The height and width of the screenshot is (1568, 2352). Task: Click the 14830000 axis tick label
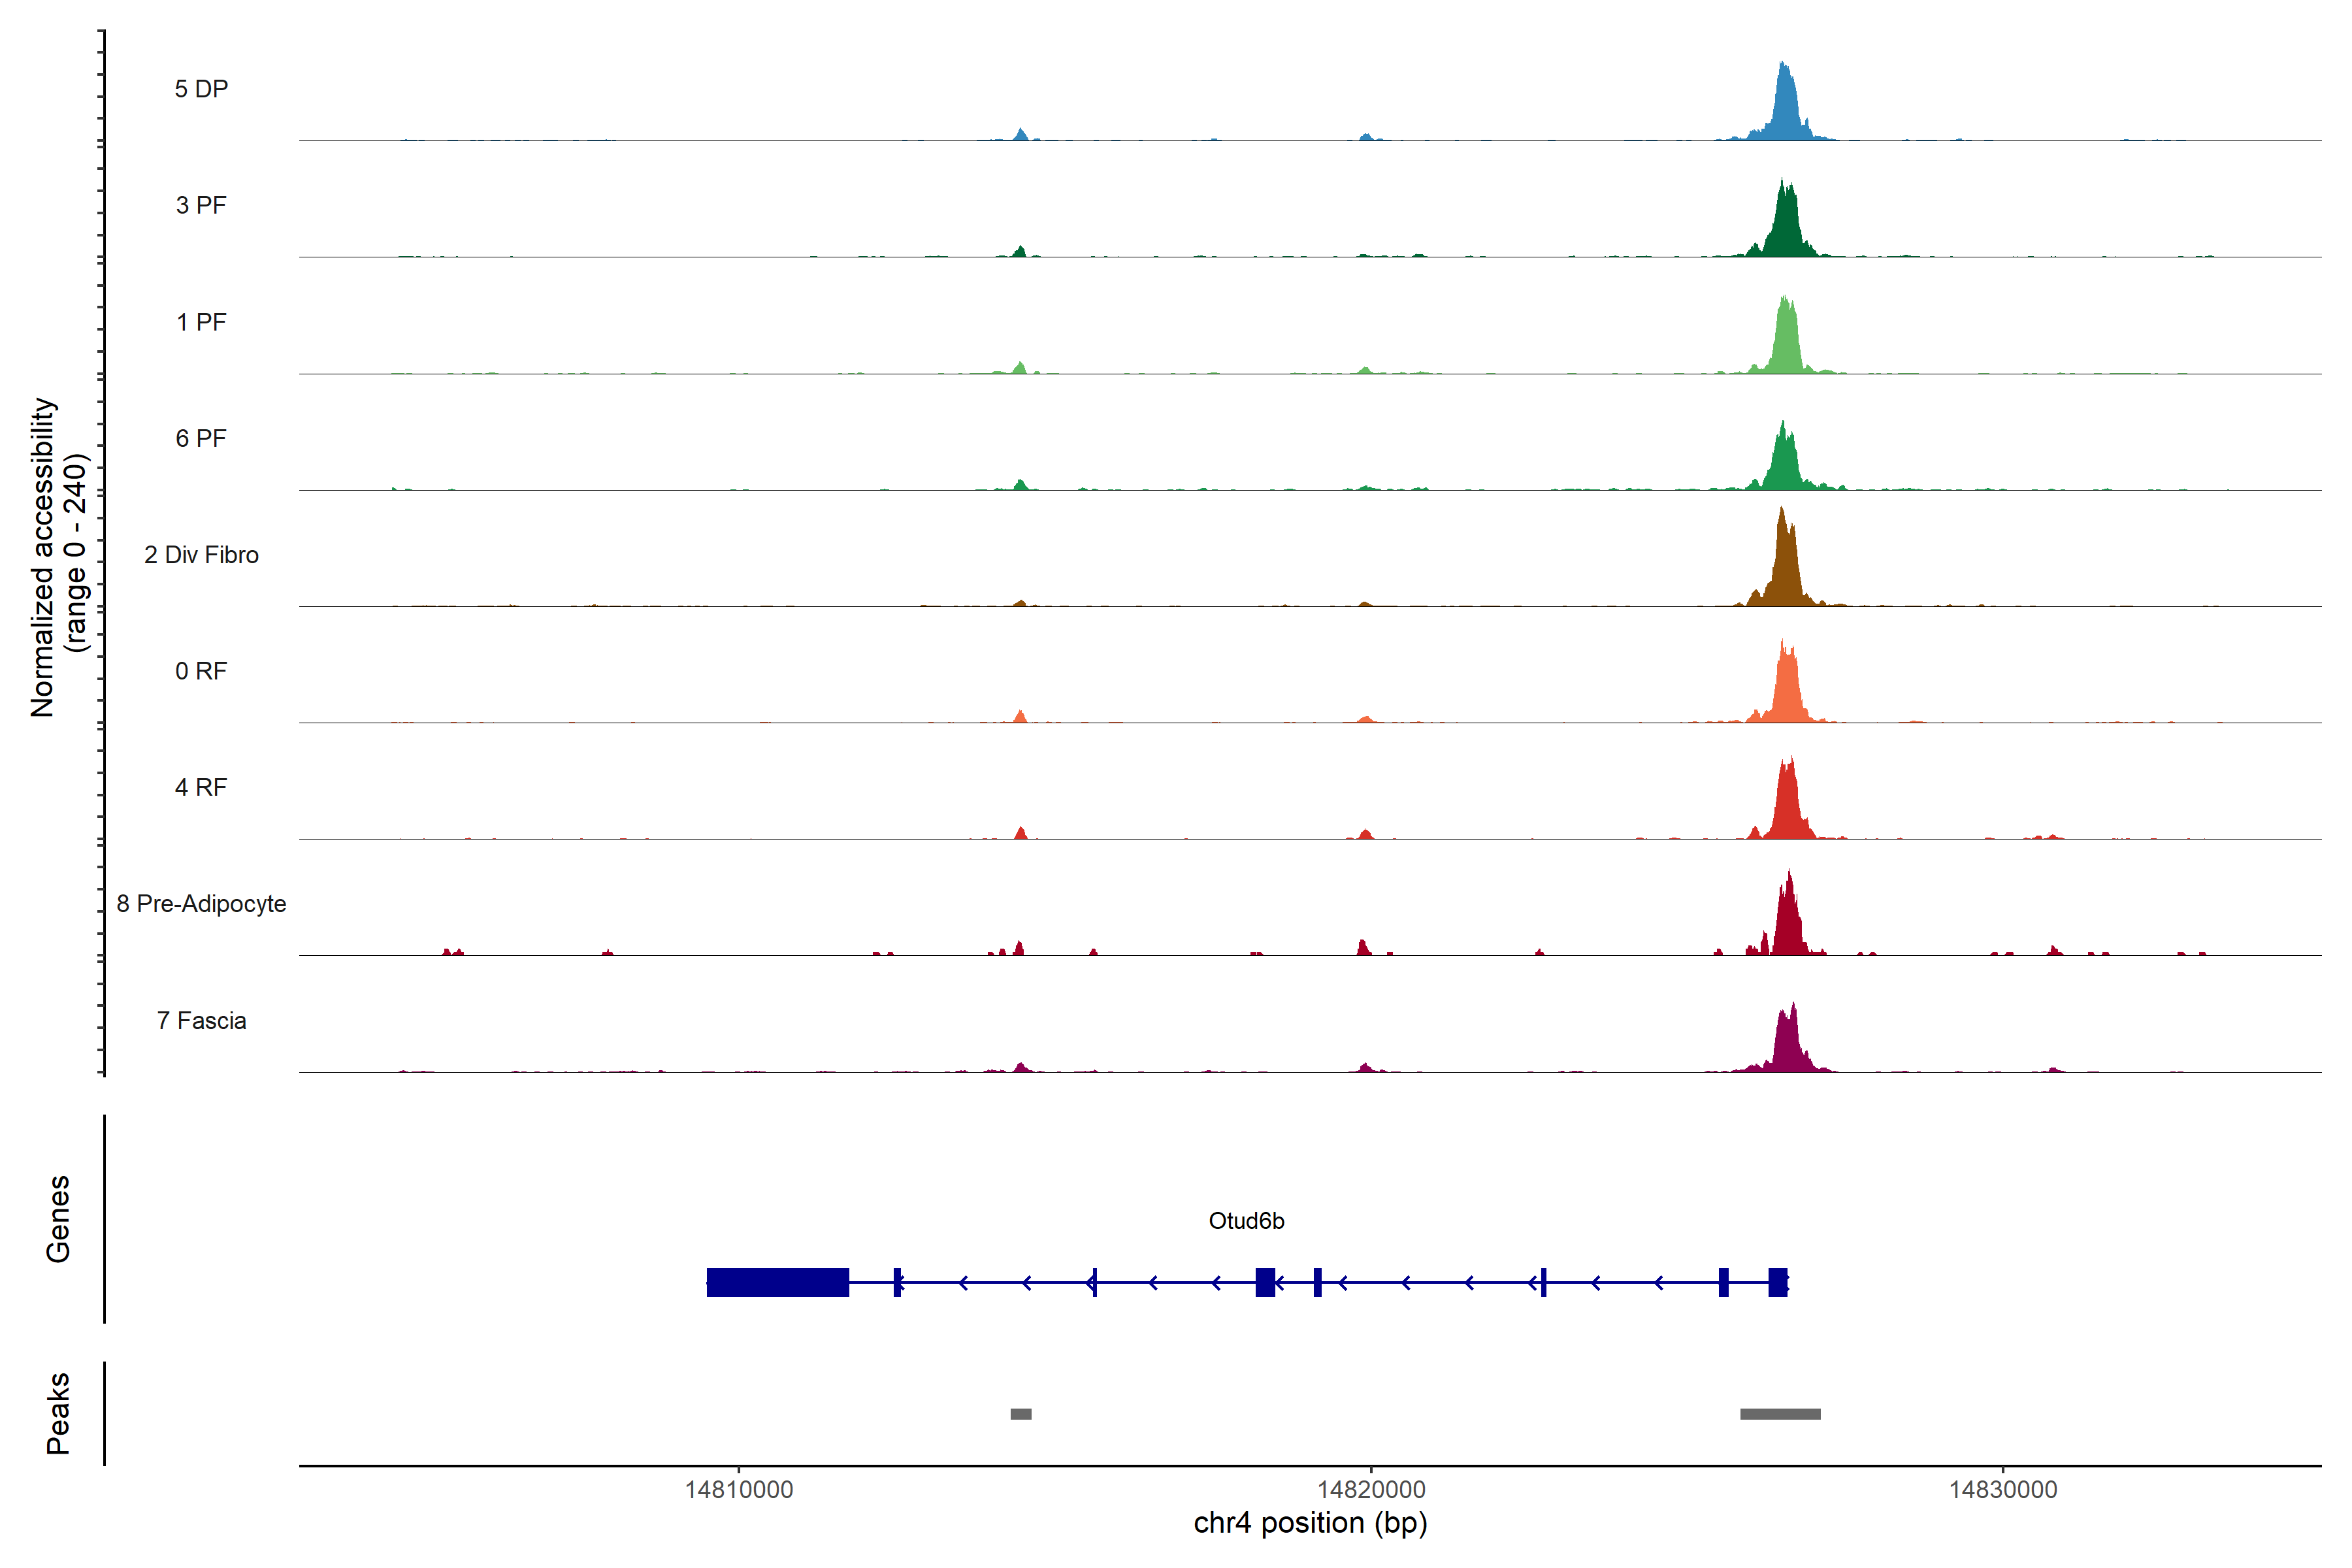2003,1489
